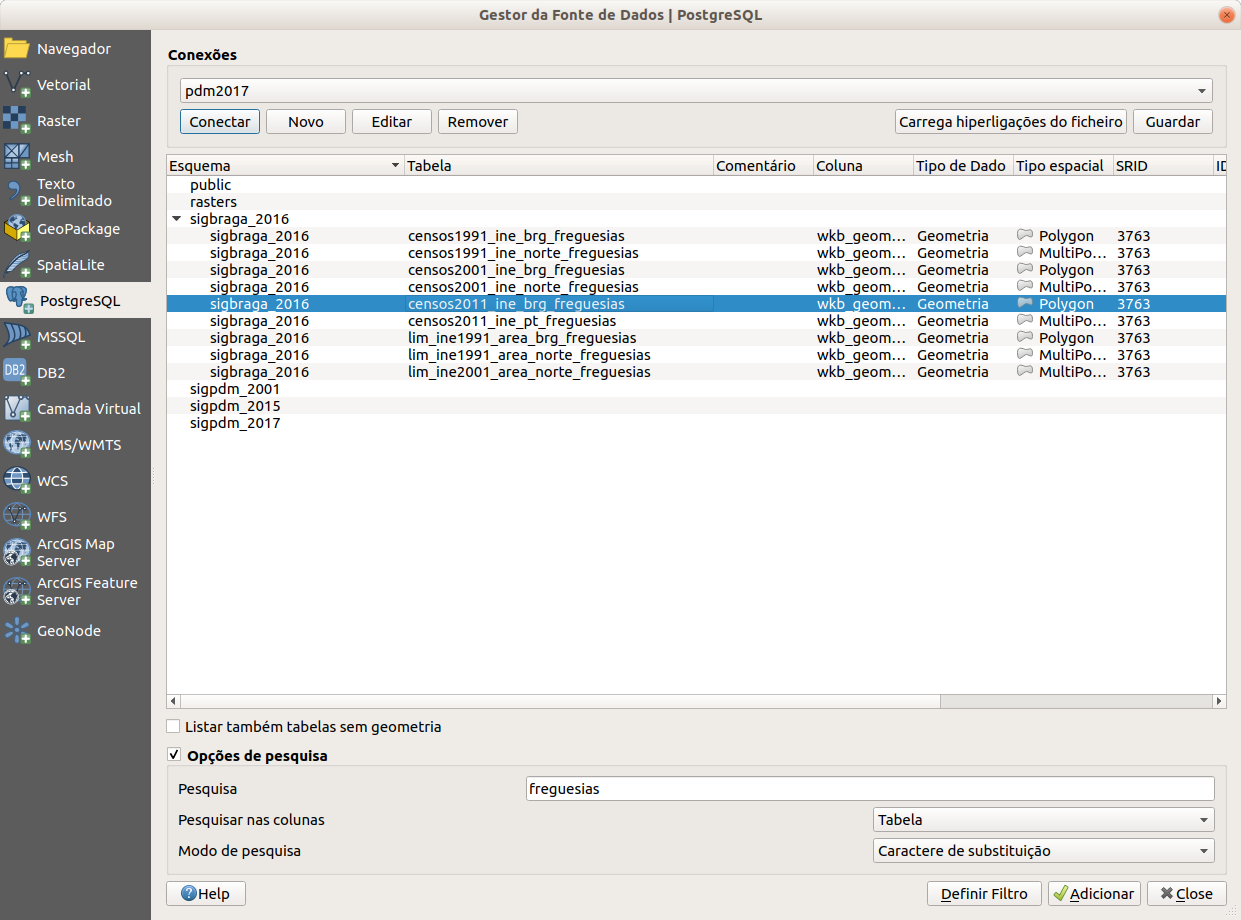Open the Pesquisar nas colunas dropdown
This screenshot has height=920, width=1241.
pos(1043,820)
